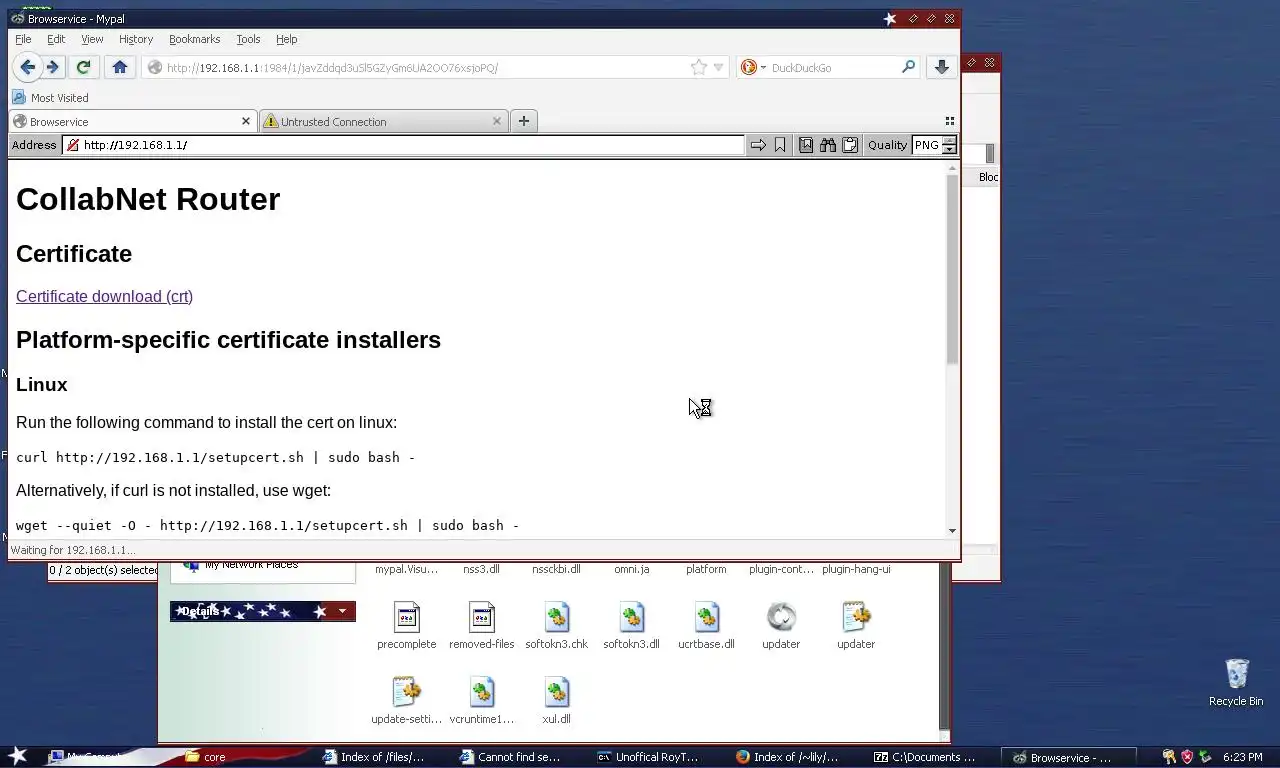Viewport: 1280px width, 768px height.
Task: Click the Browservice find binoculars icon
Action: tap(828, 145)
